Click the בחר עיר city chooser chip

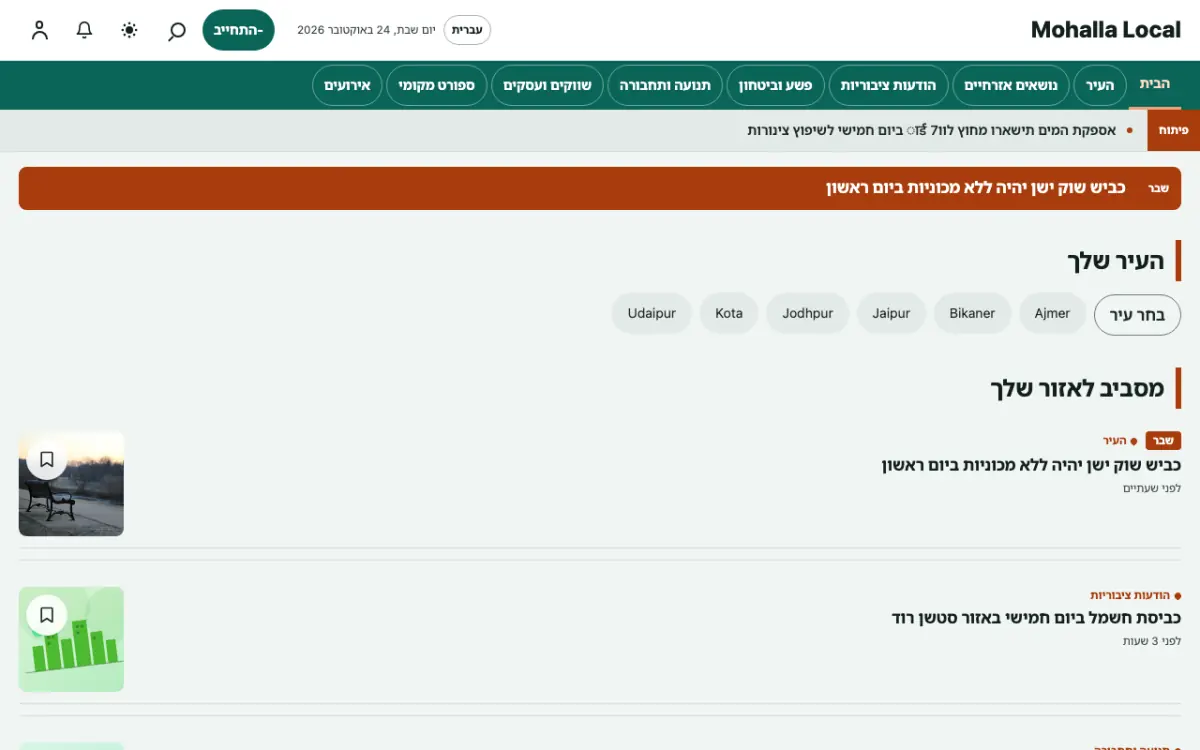click(1138, 314)
